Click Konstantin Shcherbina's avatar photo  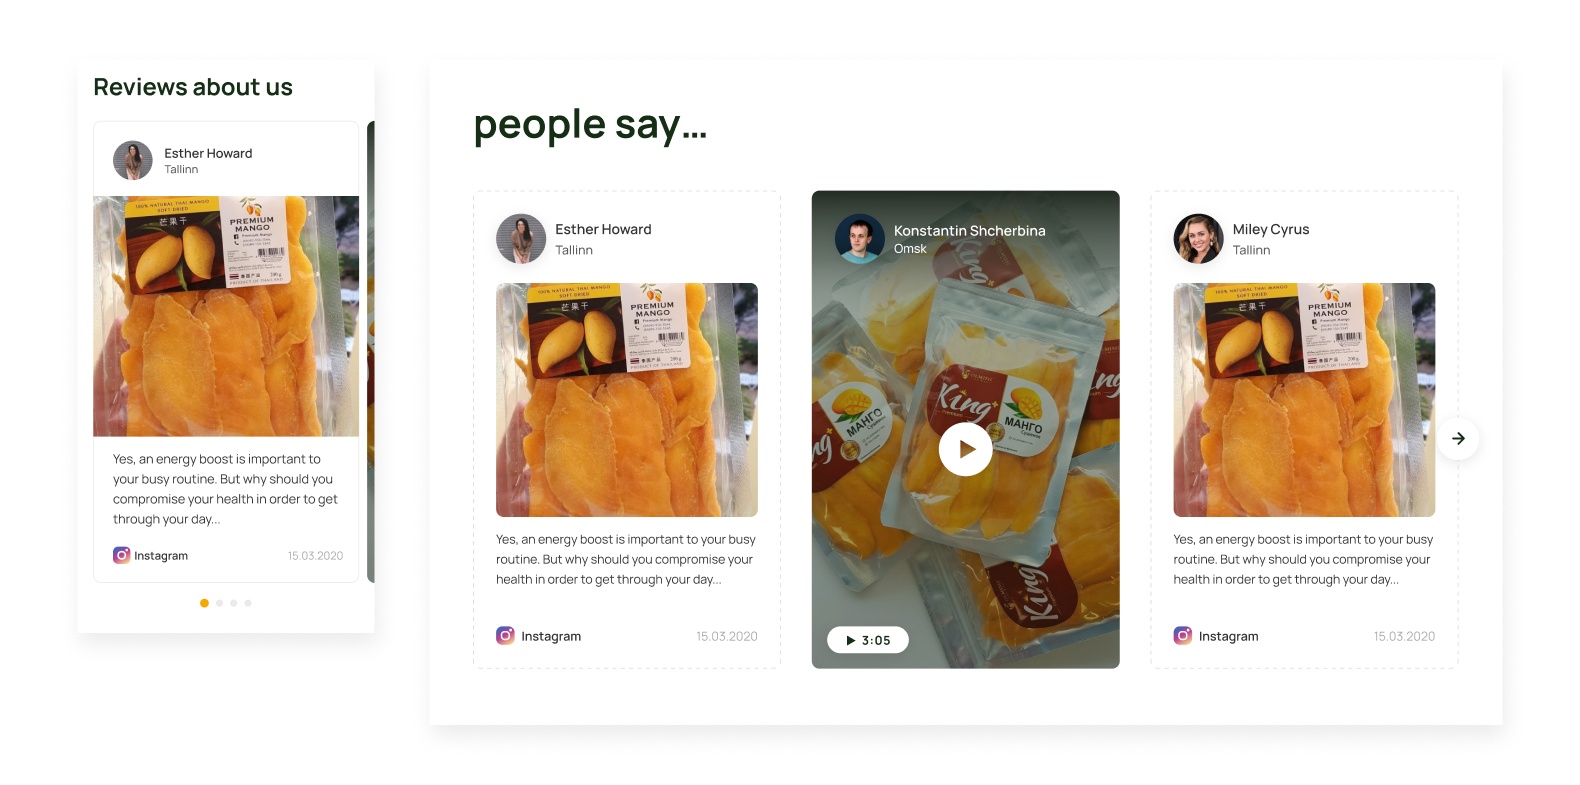(860, 238)
